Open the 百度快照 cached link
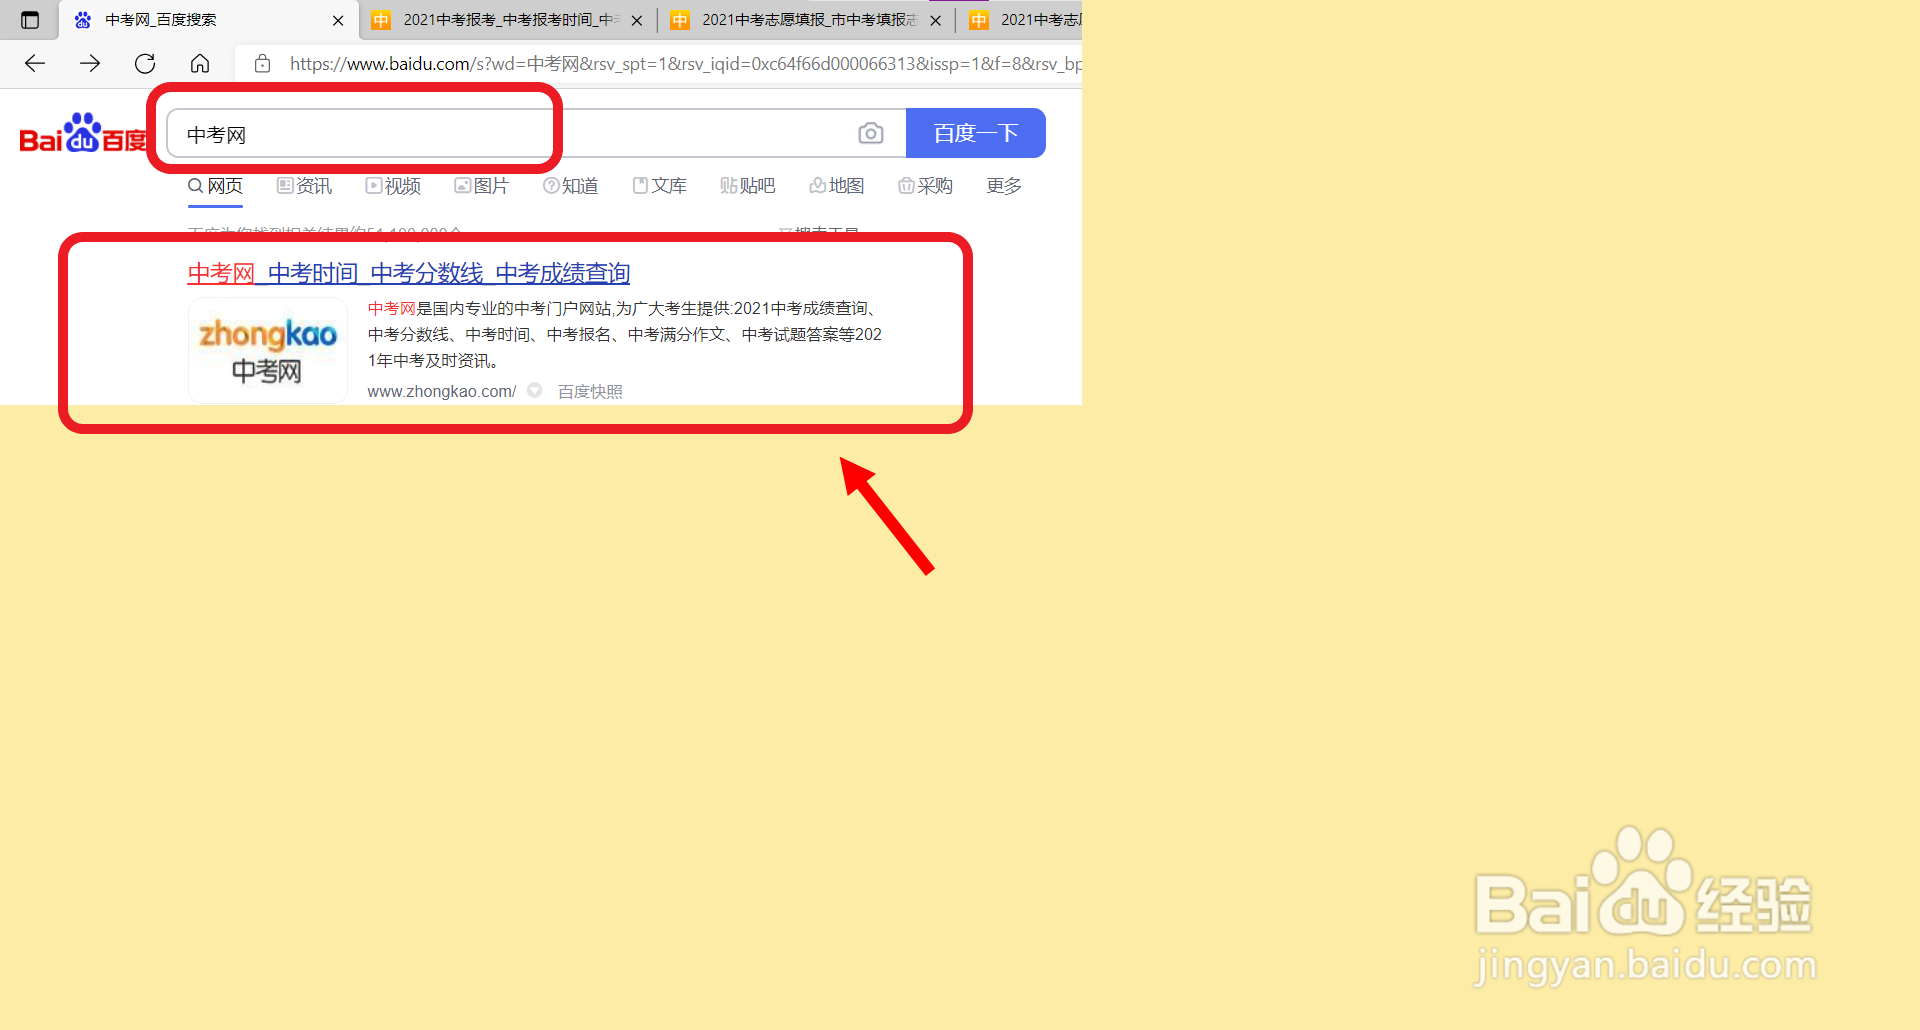 coord(590,391)
